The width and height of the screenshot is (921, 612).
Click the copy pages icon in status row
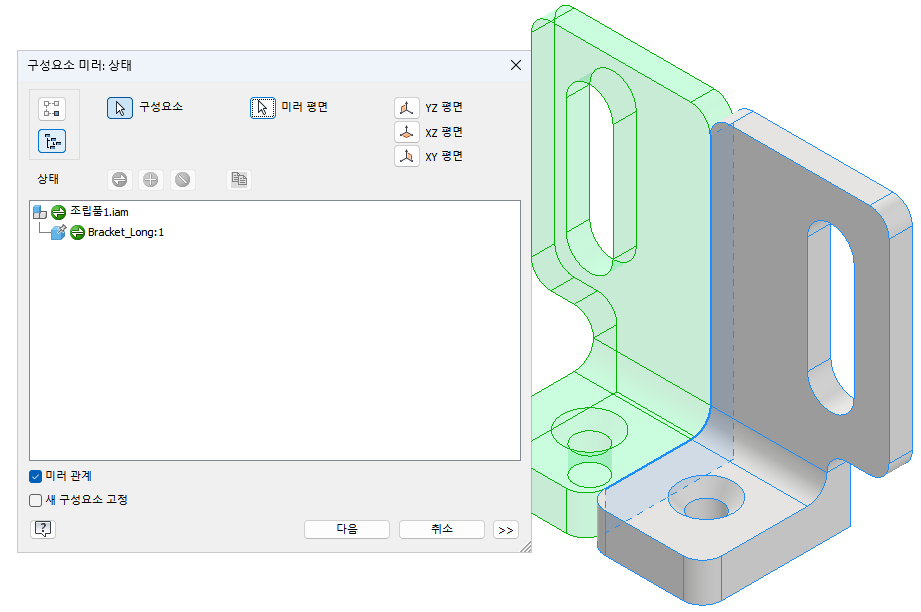point(239,180)
